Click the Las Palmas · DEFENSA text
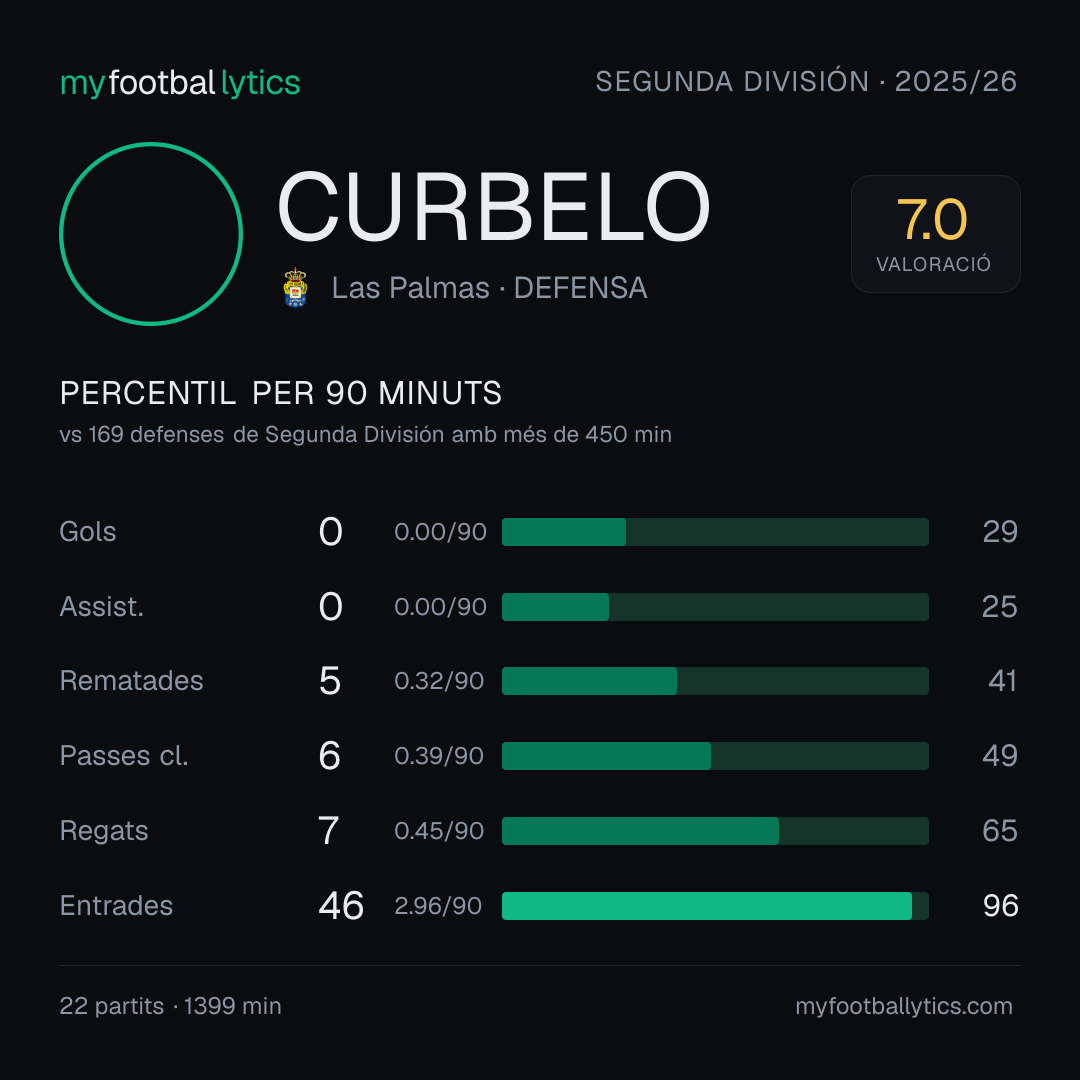The image size is (1080, 1080). click(490, 288)
